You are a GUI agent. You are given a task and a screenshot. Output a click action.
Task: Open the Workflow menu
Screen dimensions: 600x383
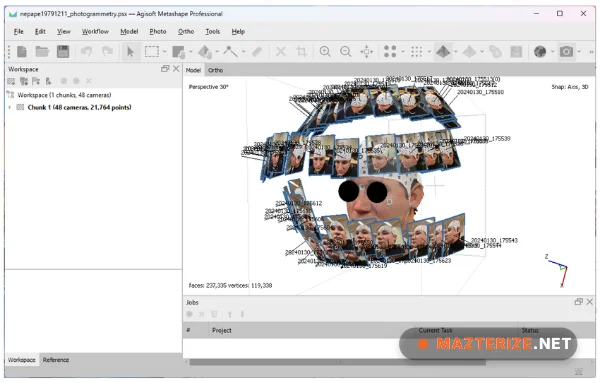(95, 31)
